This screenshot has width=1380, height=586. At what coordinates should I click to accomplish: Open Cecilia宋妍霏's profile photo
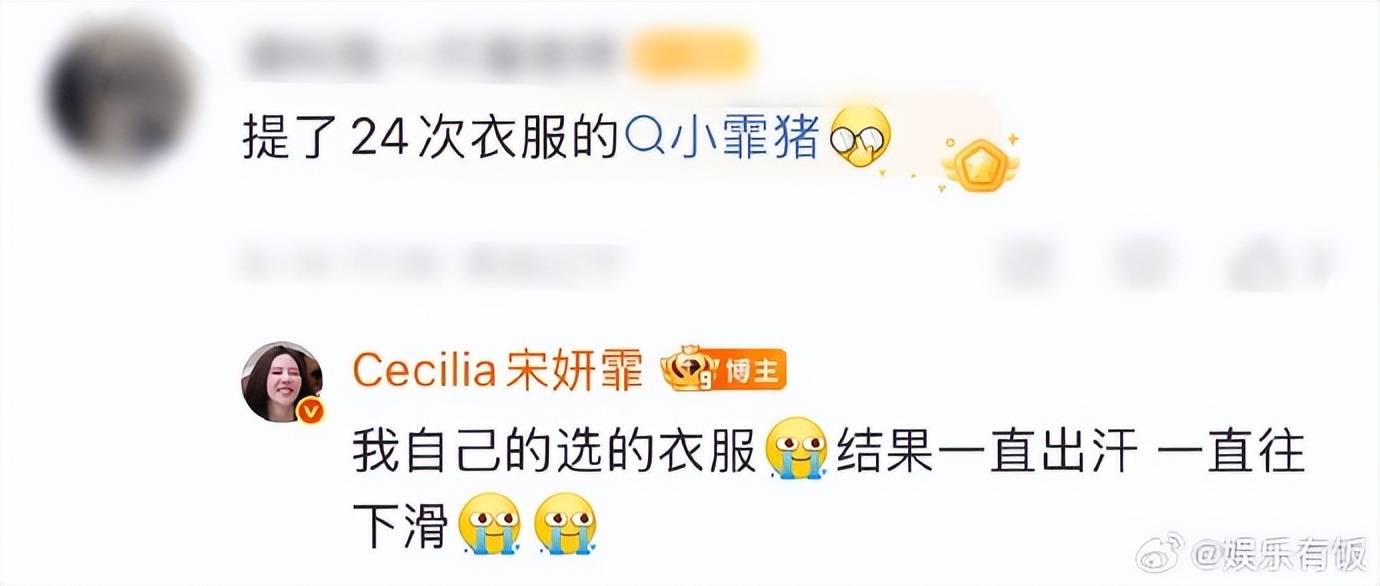[x=283, y=382]
